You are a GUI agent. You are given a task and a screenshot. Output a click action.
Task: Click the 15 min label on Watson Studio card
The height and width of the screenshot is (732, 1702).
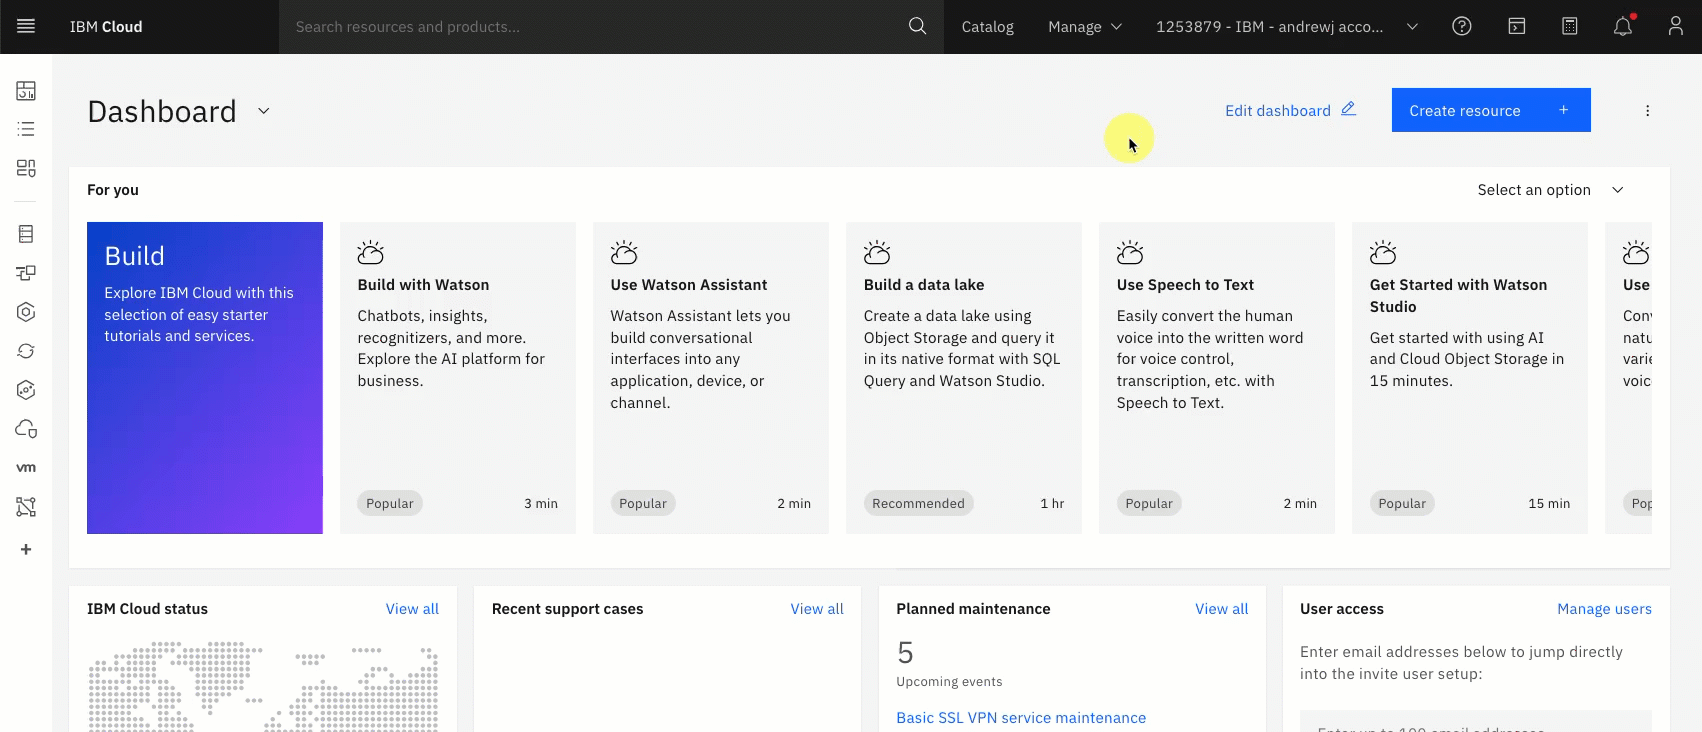coord(1549,504)
